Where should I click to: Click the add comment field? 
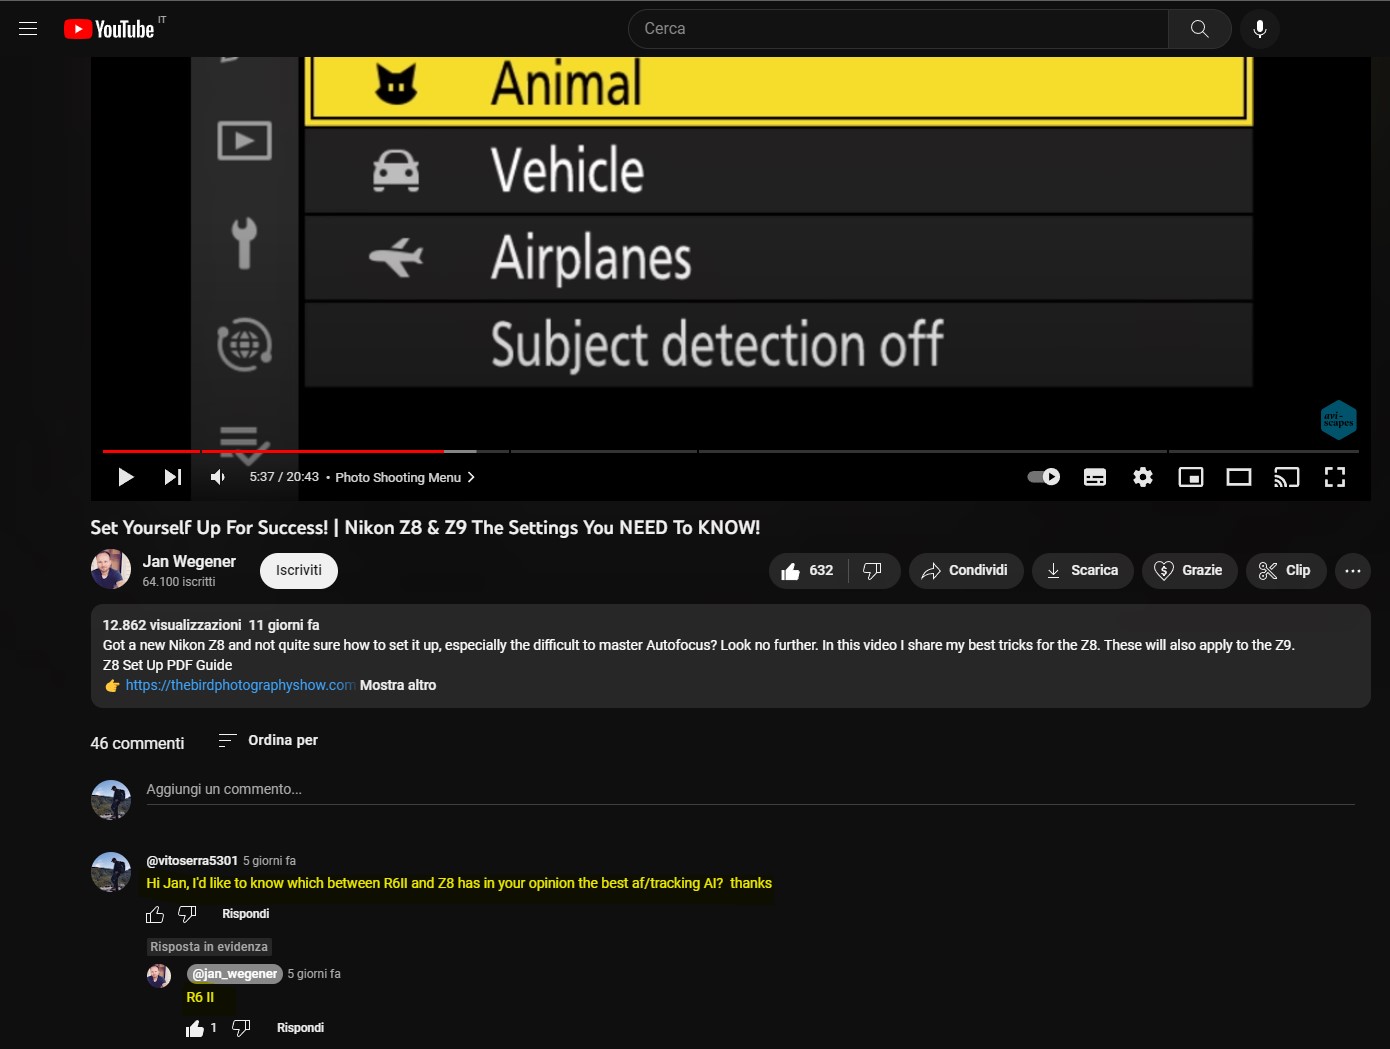[750, 790]
